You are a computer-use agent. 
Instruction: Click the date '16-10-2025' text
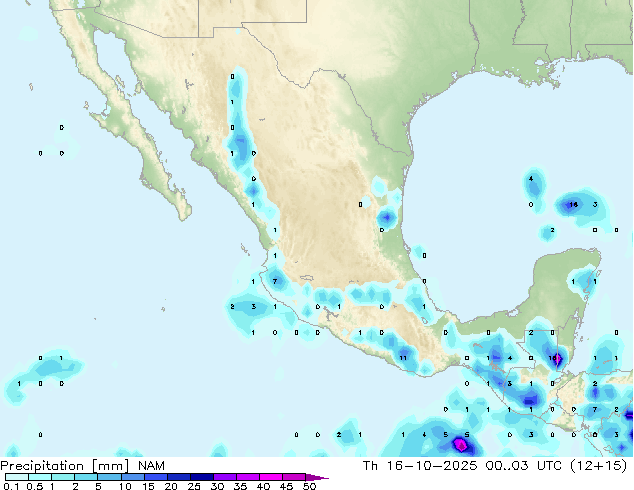(x=432, y=466)
